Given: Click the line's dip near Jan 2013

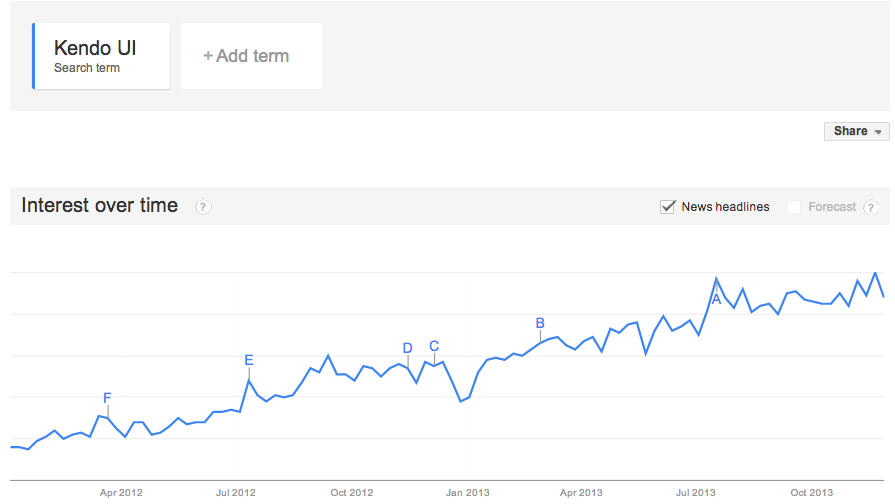Looking at the screenshot, I should 460,401.
